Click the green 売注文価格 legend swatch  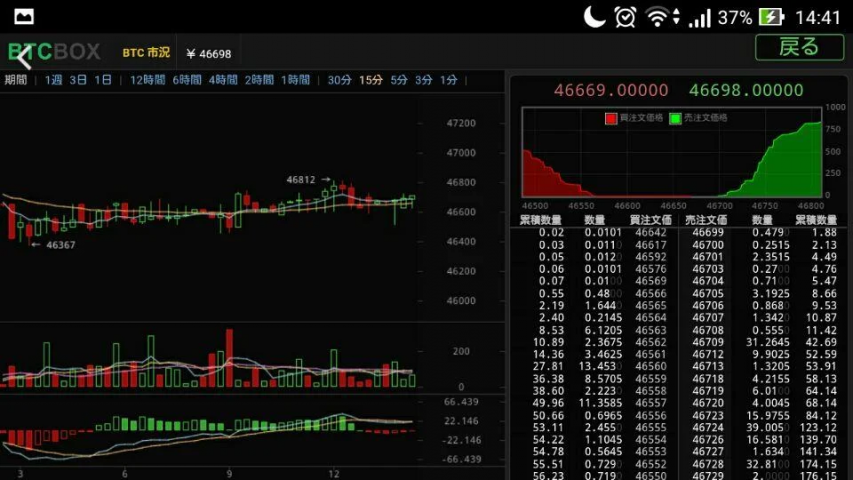[675, 118]
